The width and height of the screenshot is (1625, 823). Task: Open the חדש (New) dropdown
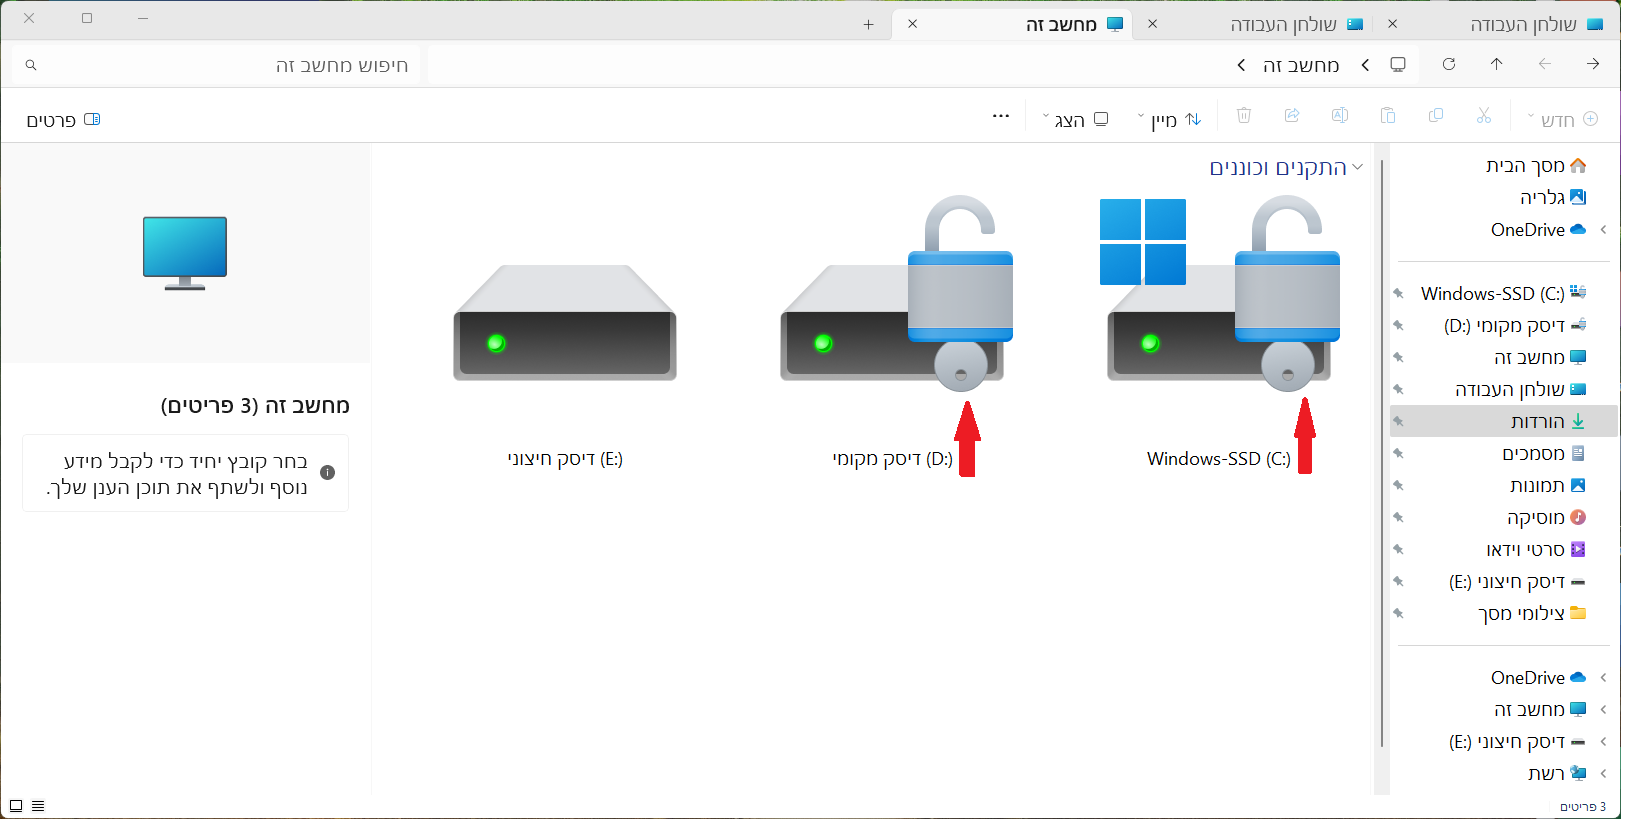coord(1562,119)
